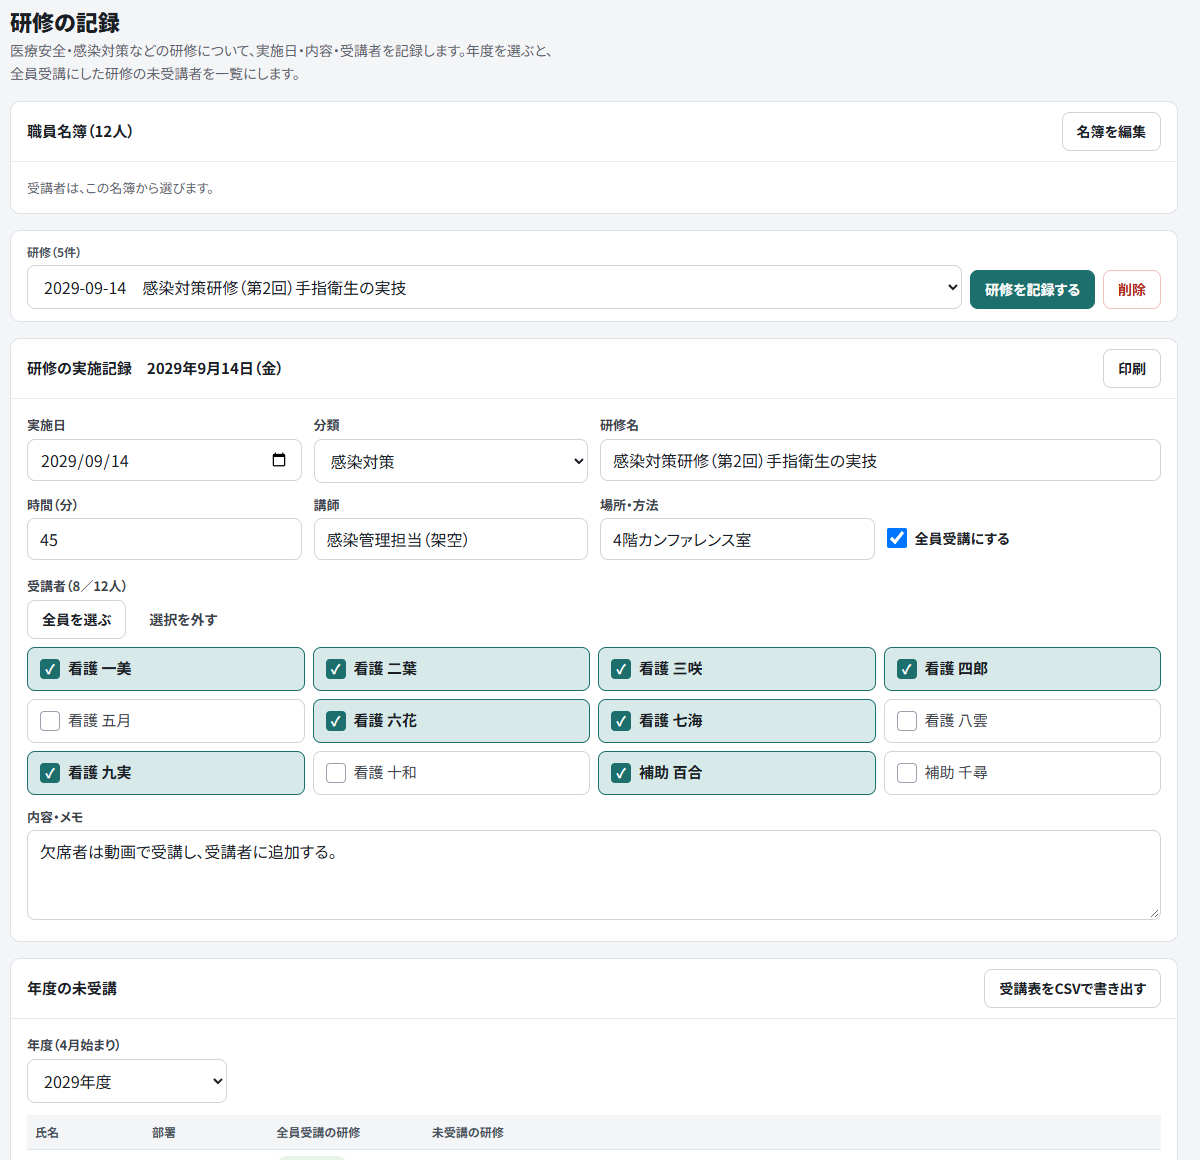Click the 実施日 date field

coord(164,460)
